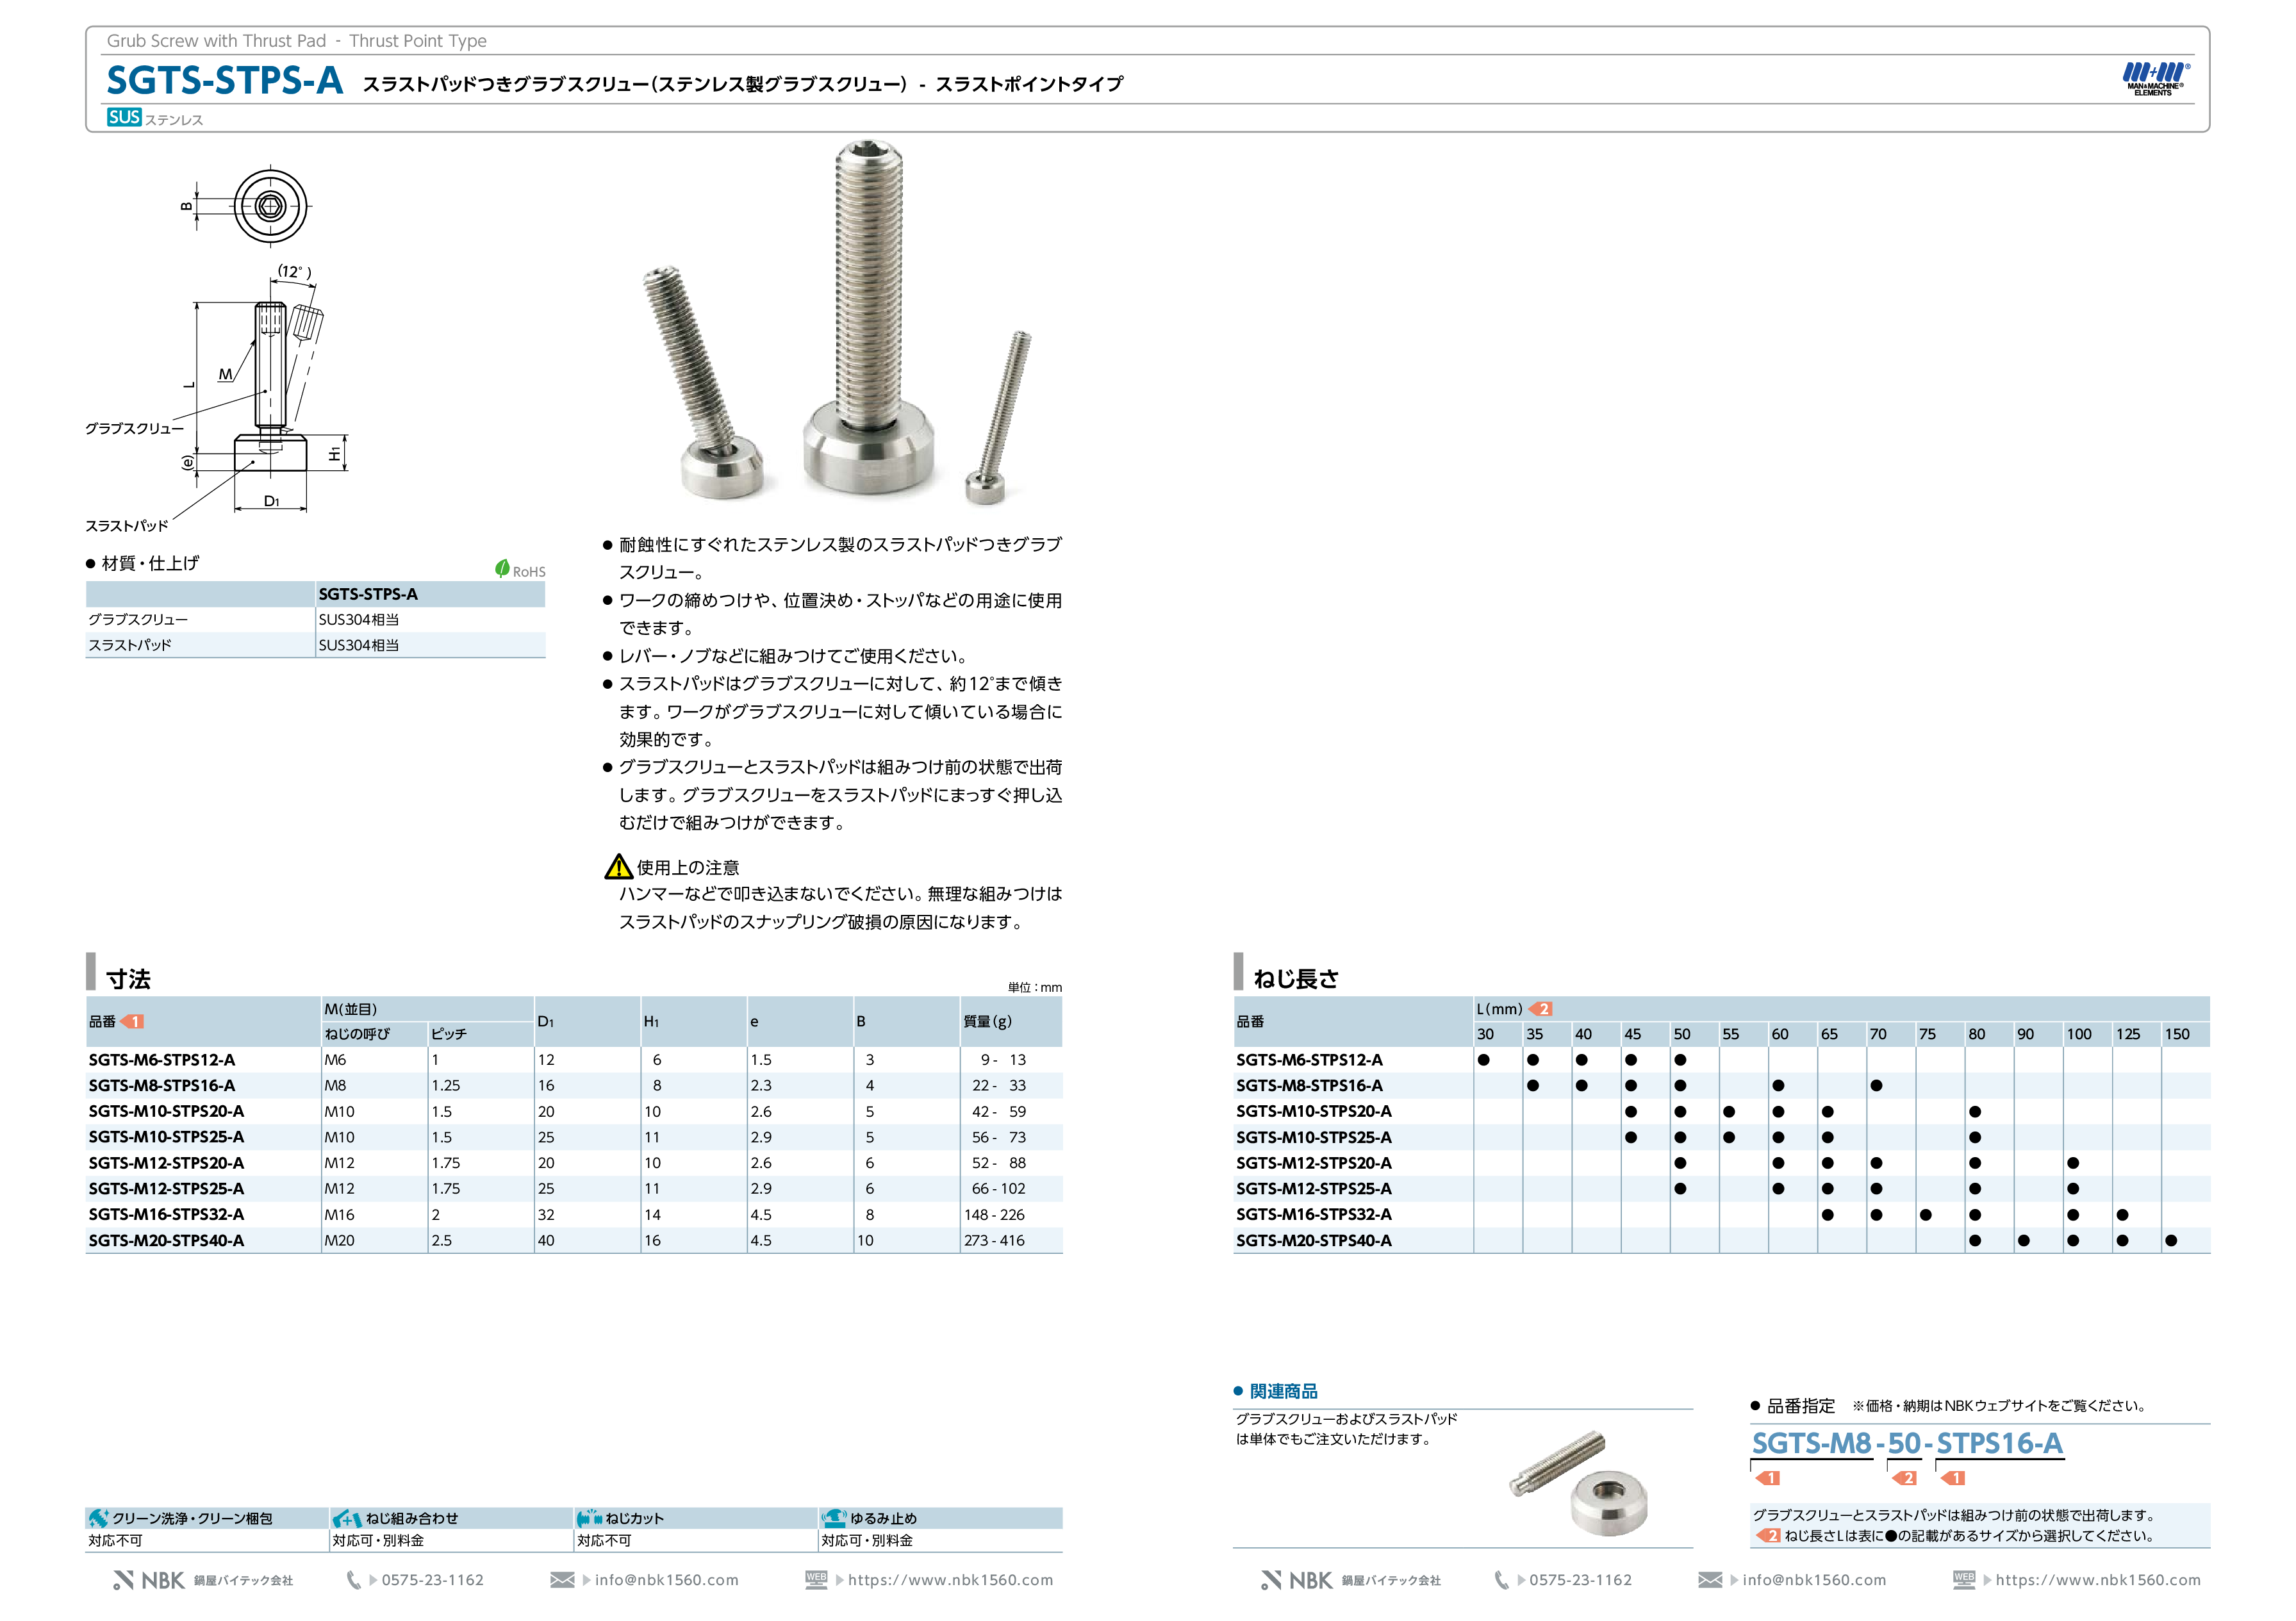Click the Man+Machine Elements logo
Viewport: 2296px width, 1621px height.
click(2154, 78)
